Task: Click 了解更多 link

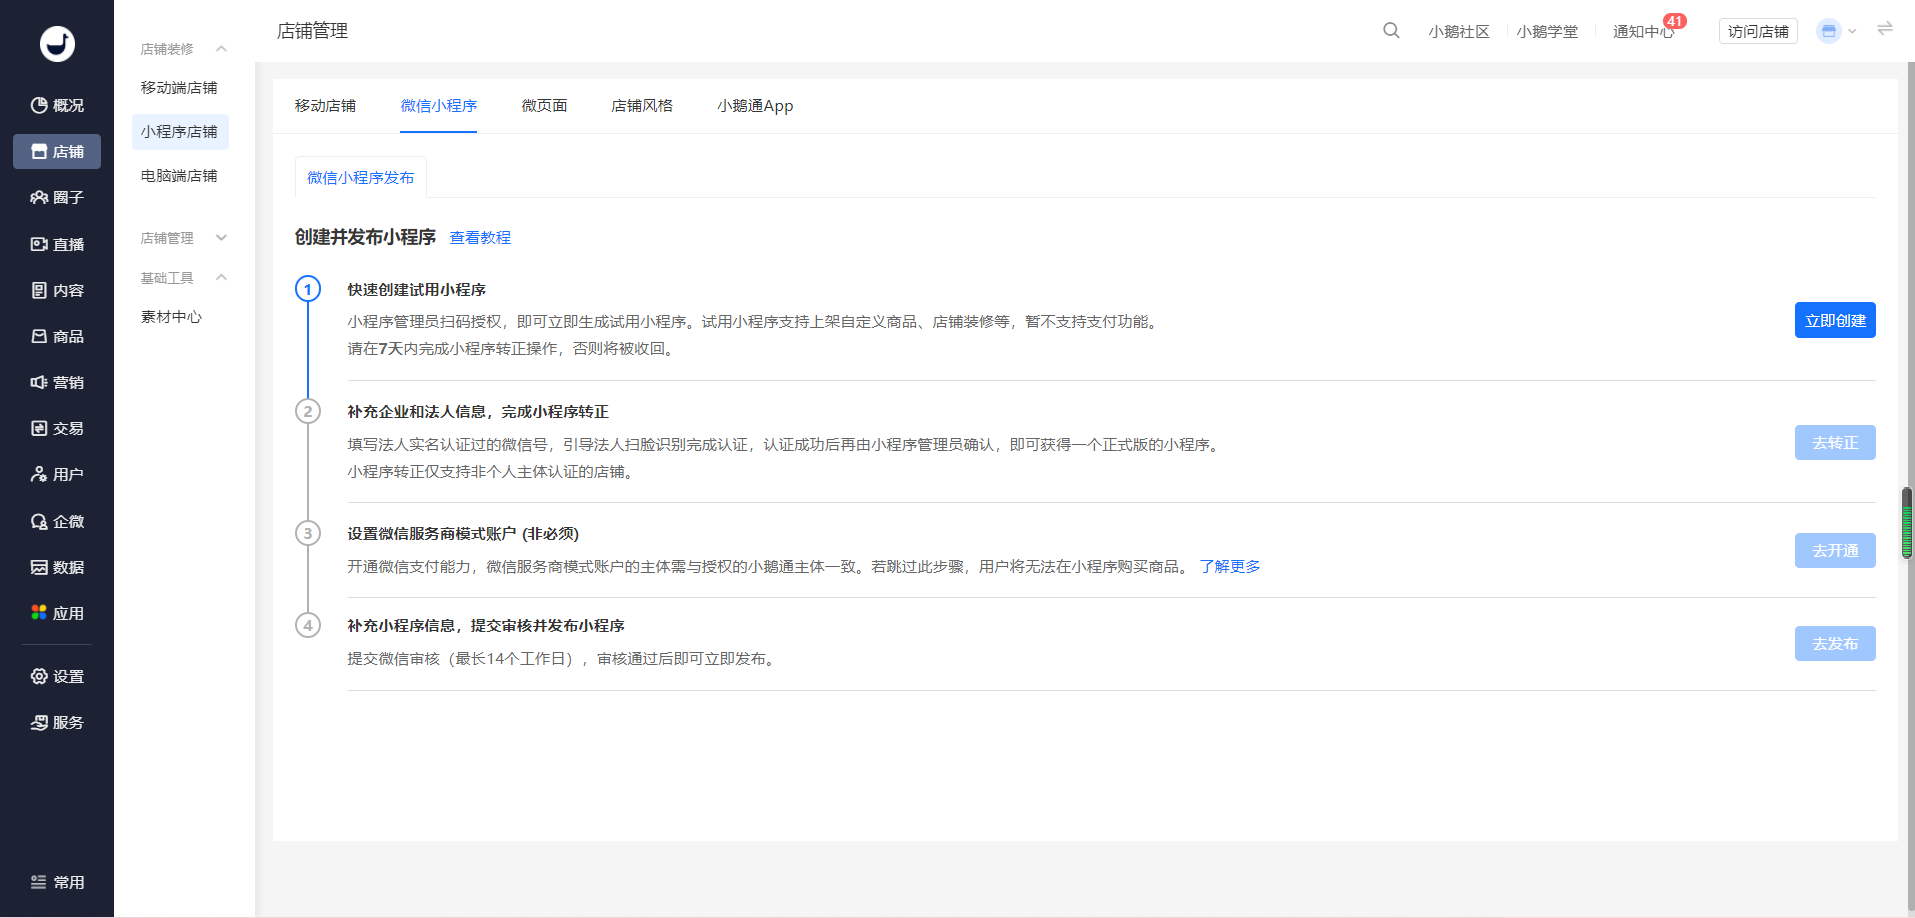Action: pyautogui.click(x=1230, y=567)
